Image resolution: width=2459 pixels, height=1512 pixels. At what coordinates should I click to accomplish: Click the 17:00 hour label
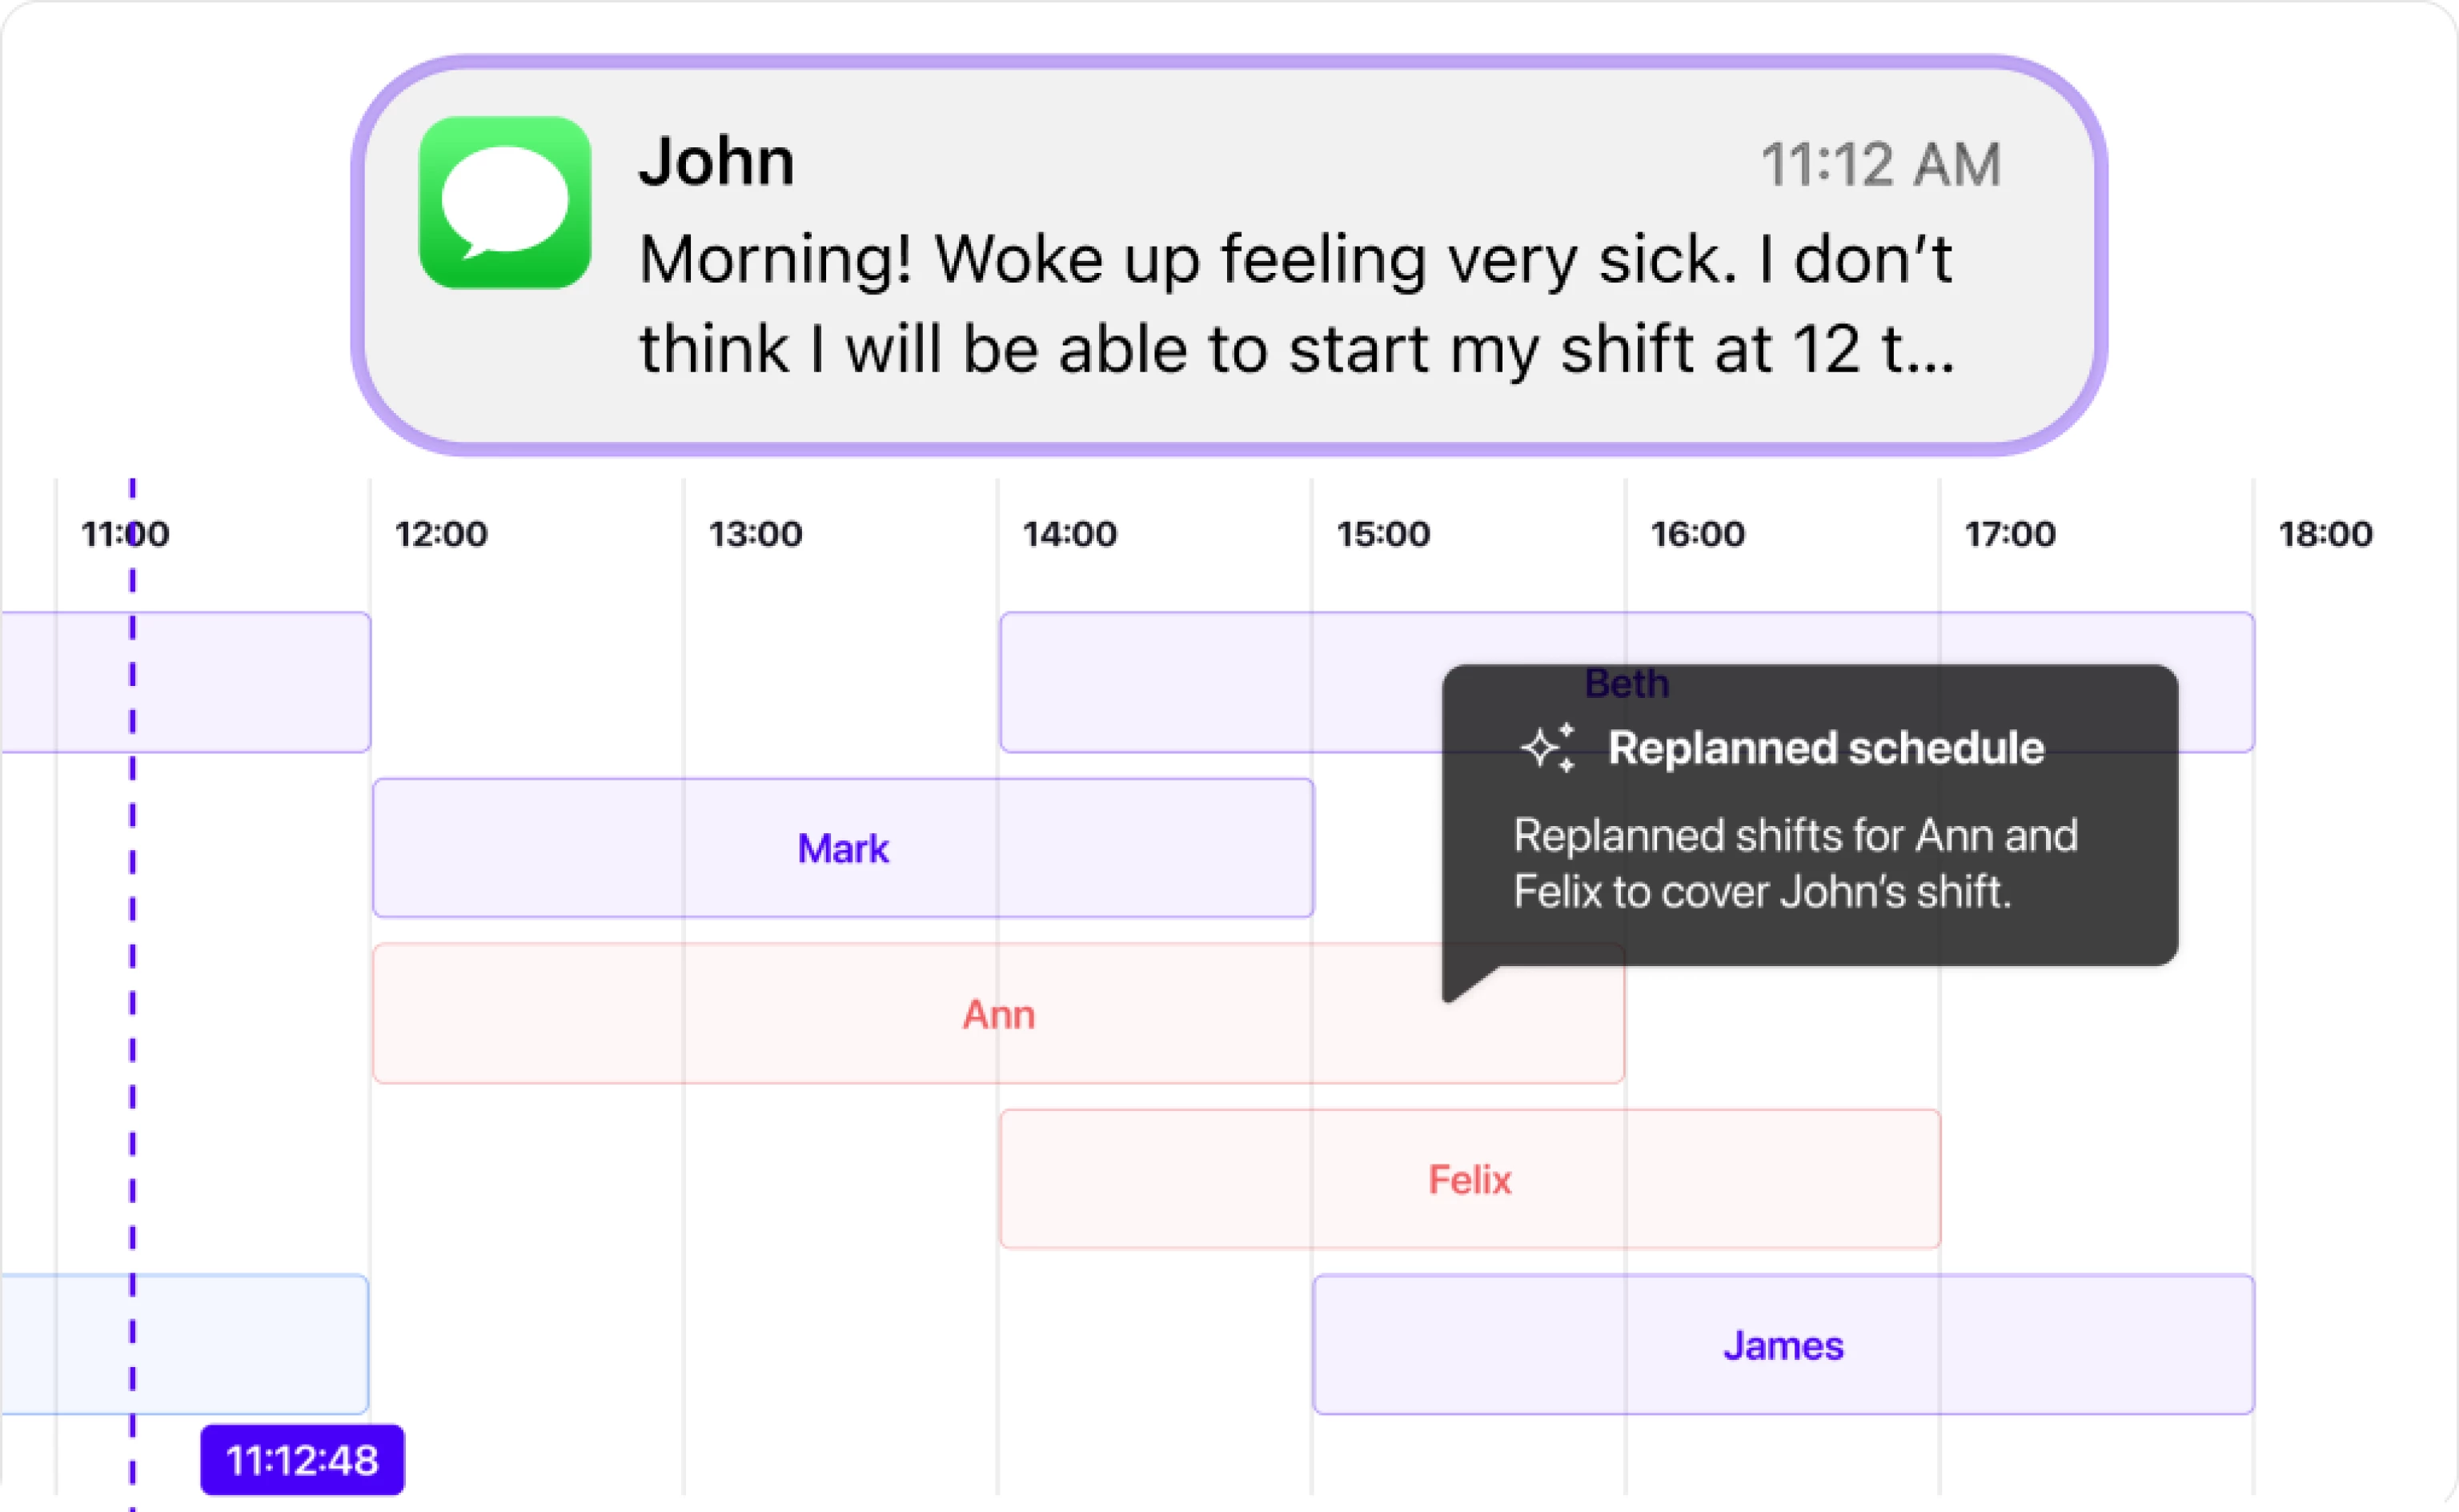(x=2010, y=535)
